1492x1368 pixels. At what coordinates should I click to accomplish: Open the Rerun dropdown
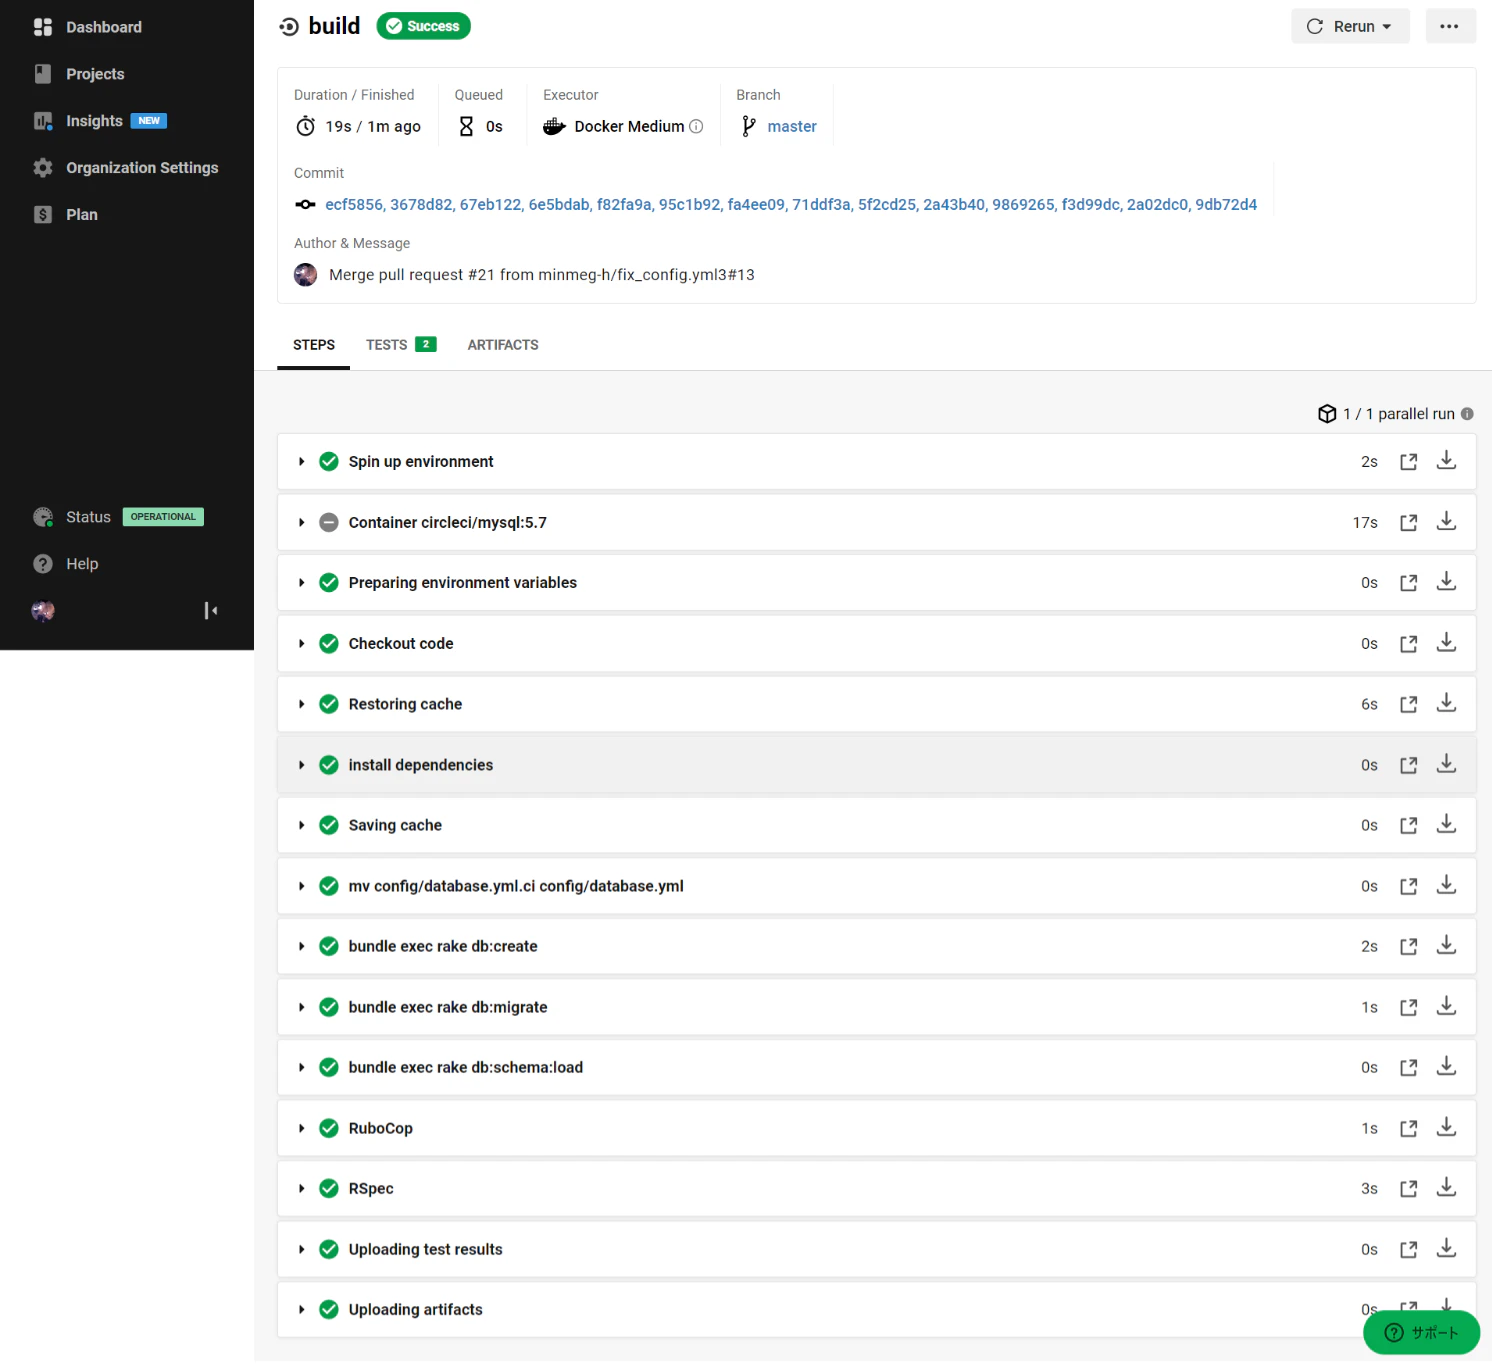pos(1350,26)
